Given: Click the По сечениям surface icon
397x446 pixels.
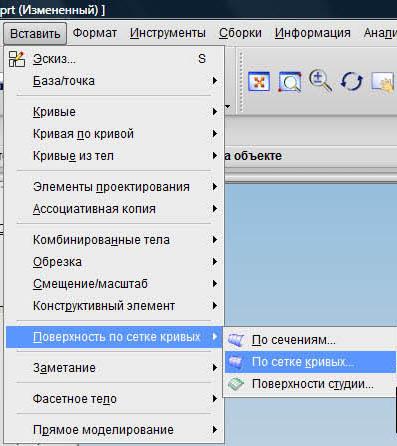Looking at the screenshot, I should 236,340.
